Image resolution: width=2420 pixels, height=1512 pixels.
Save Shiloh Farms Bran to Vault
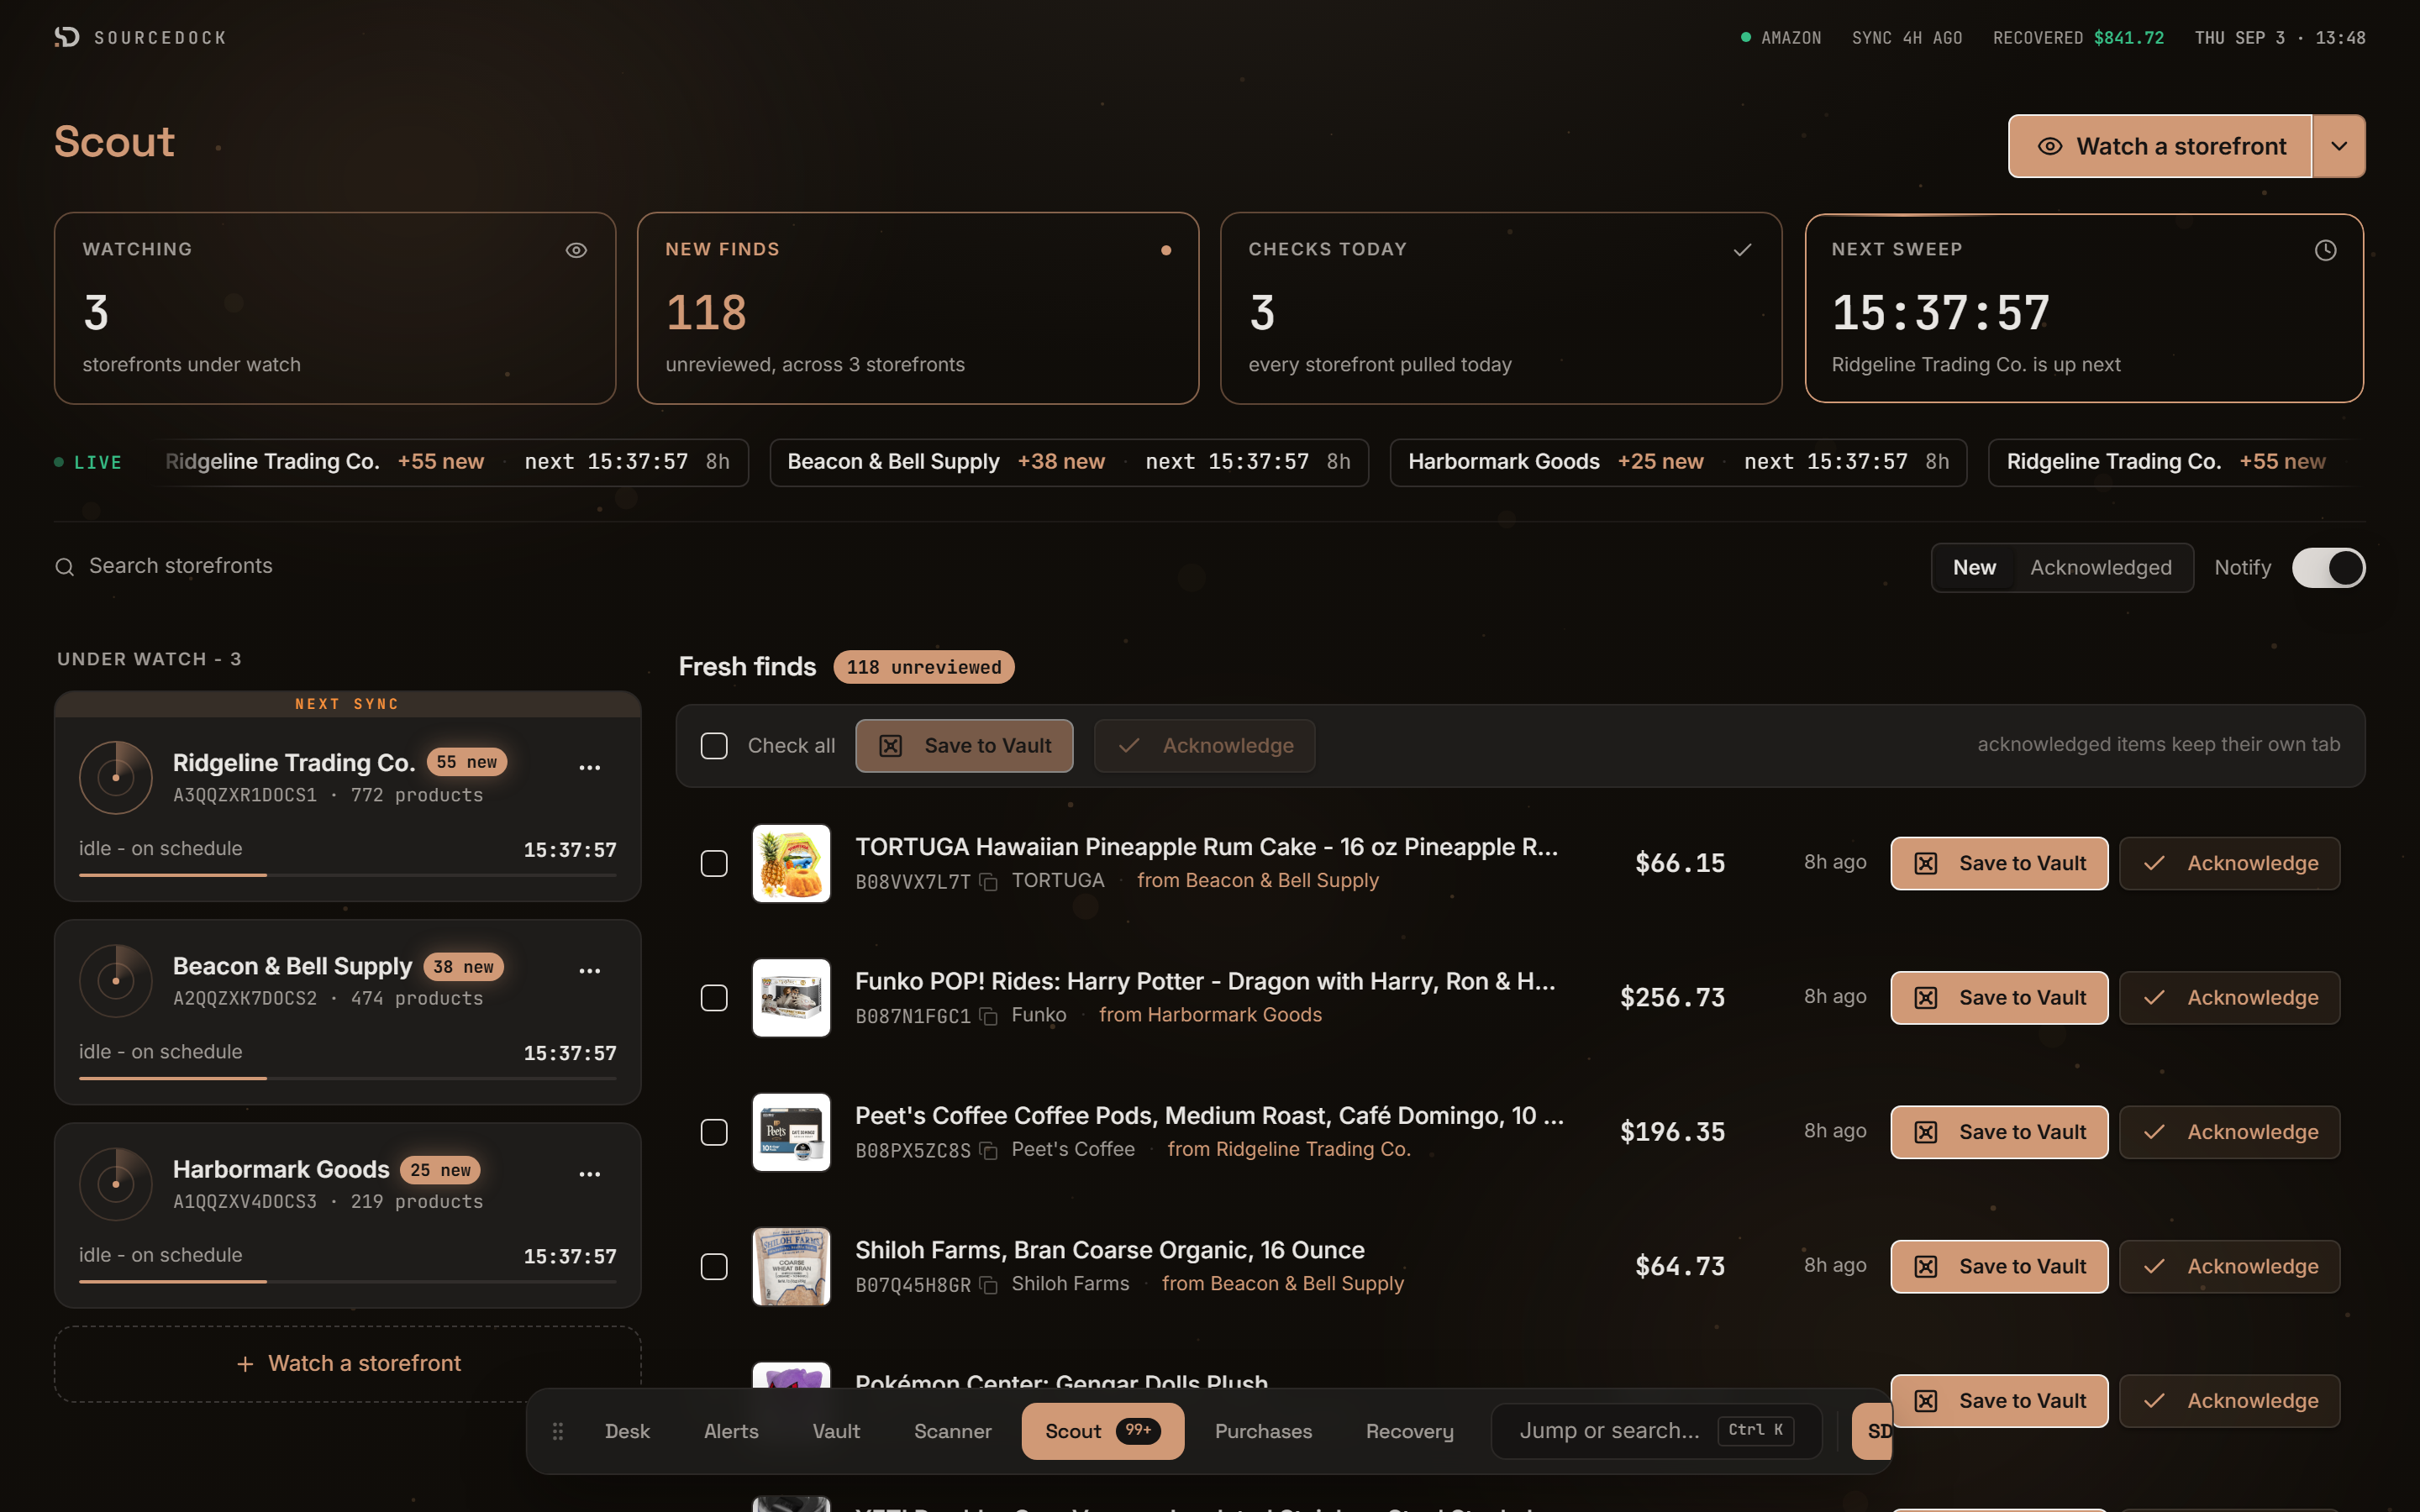tap(1999, 1267)
